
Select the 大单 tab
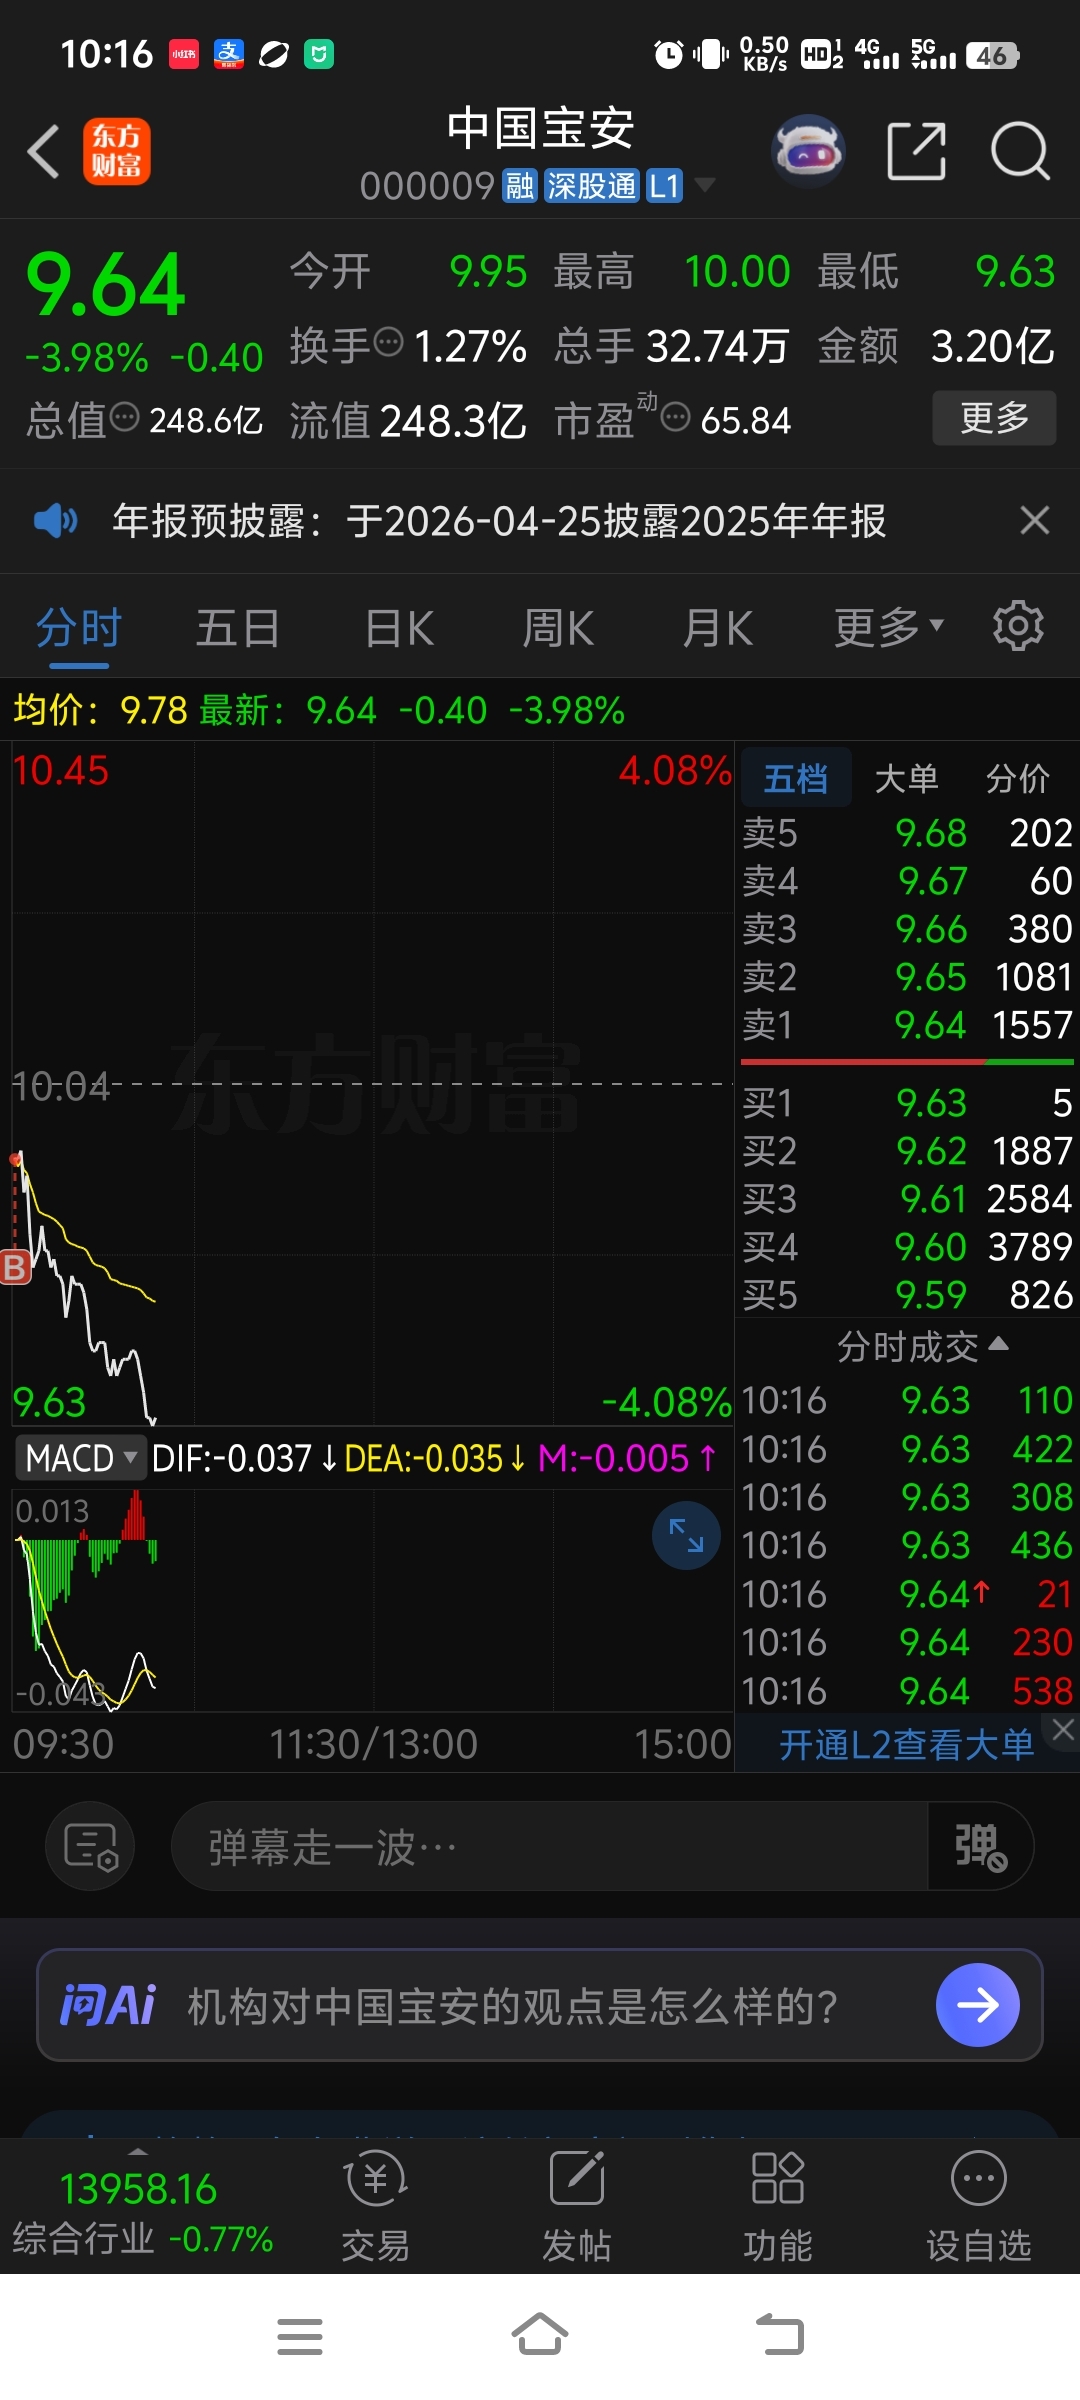pyautogui.click(x=906, y=777)
